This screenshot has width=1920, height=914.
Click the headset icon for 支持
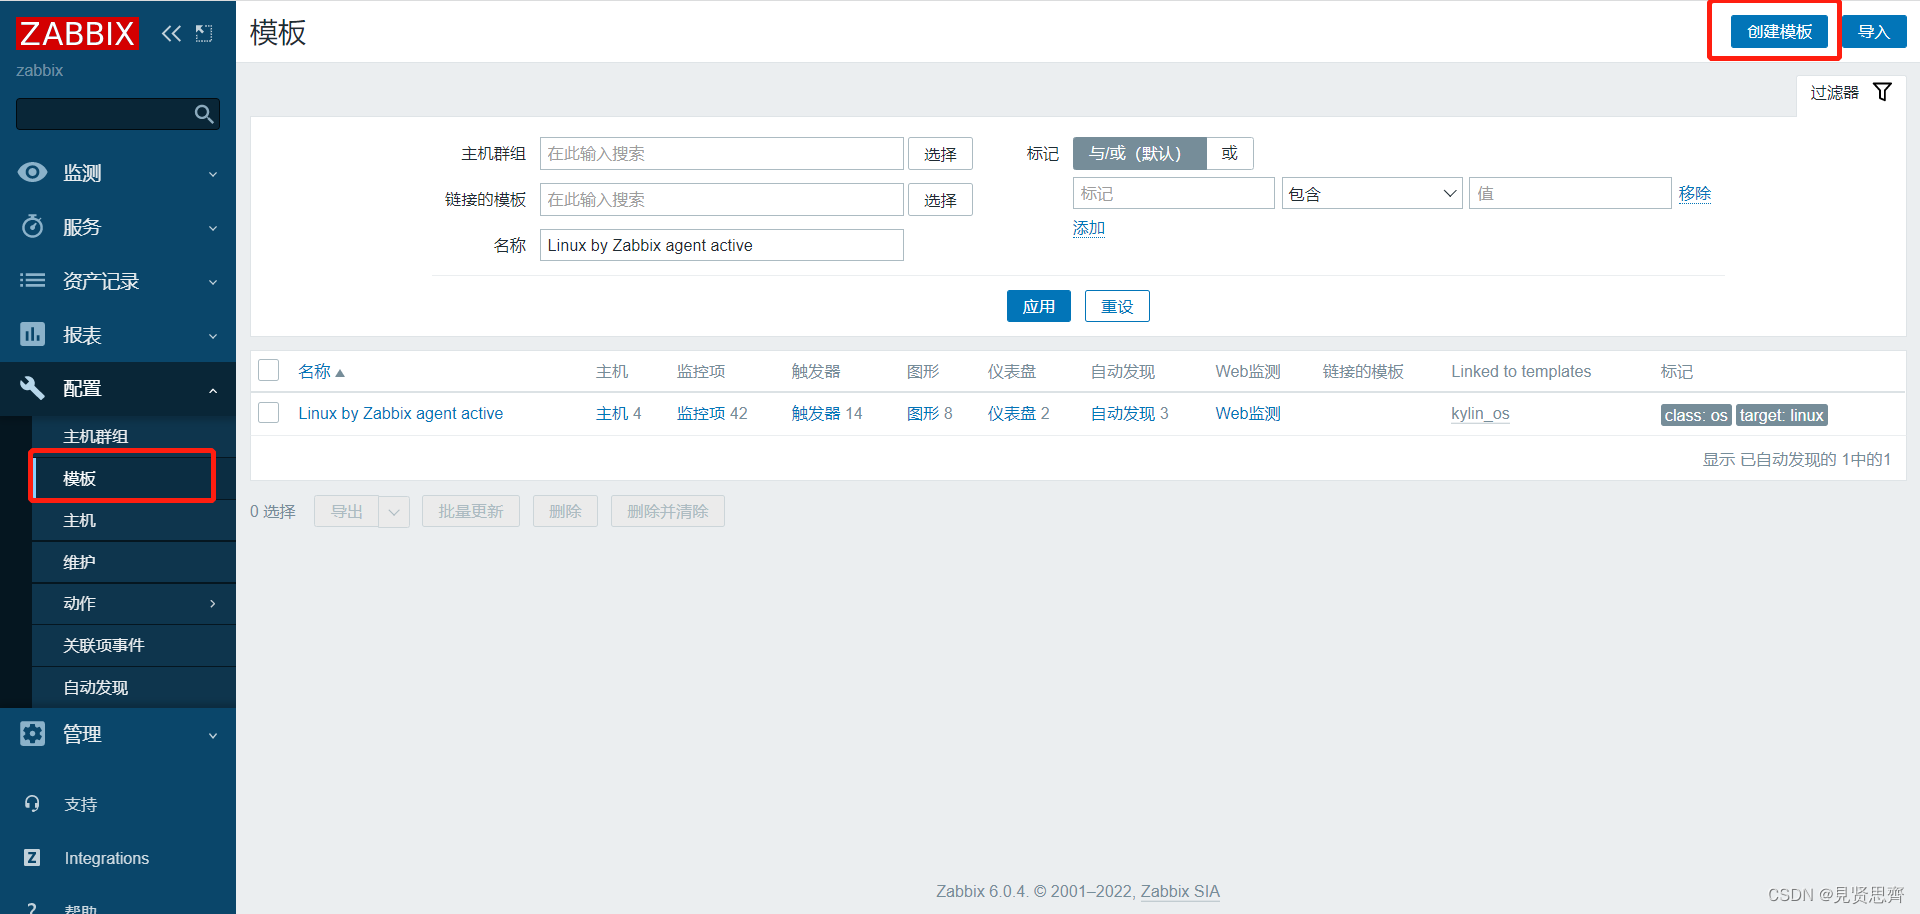point(32,804)
